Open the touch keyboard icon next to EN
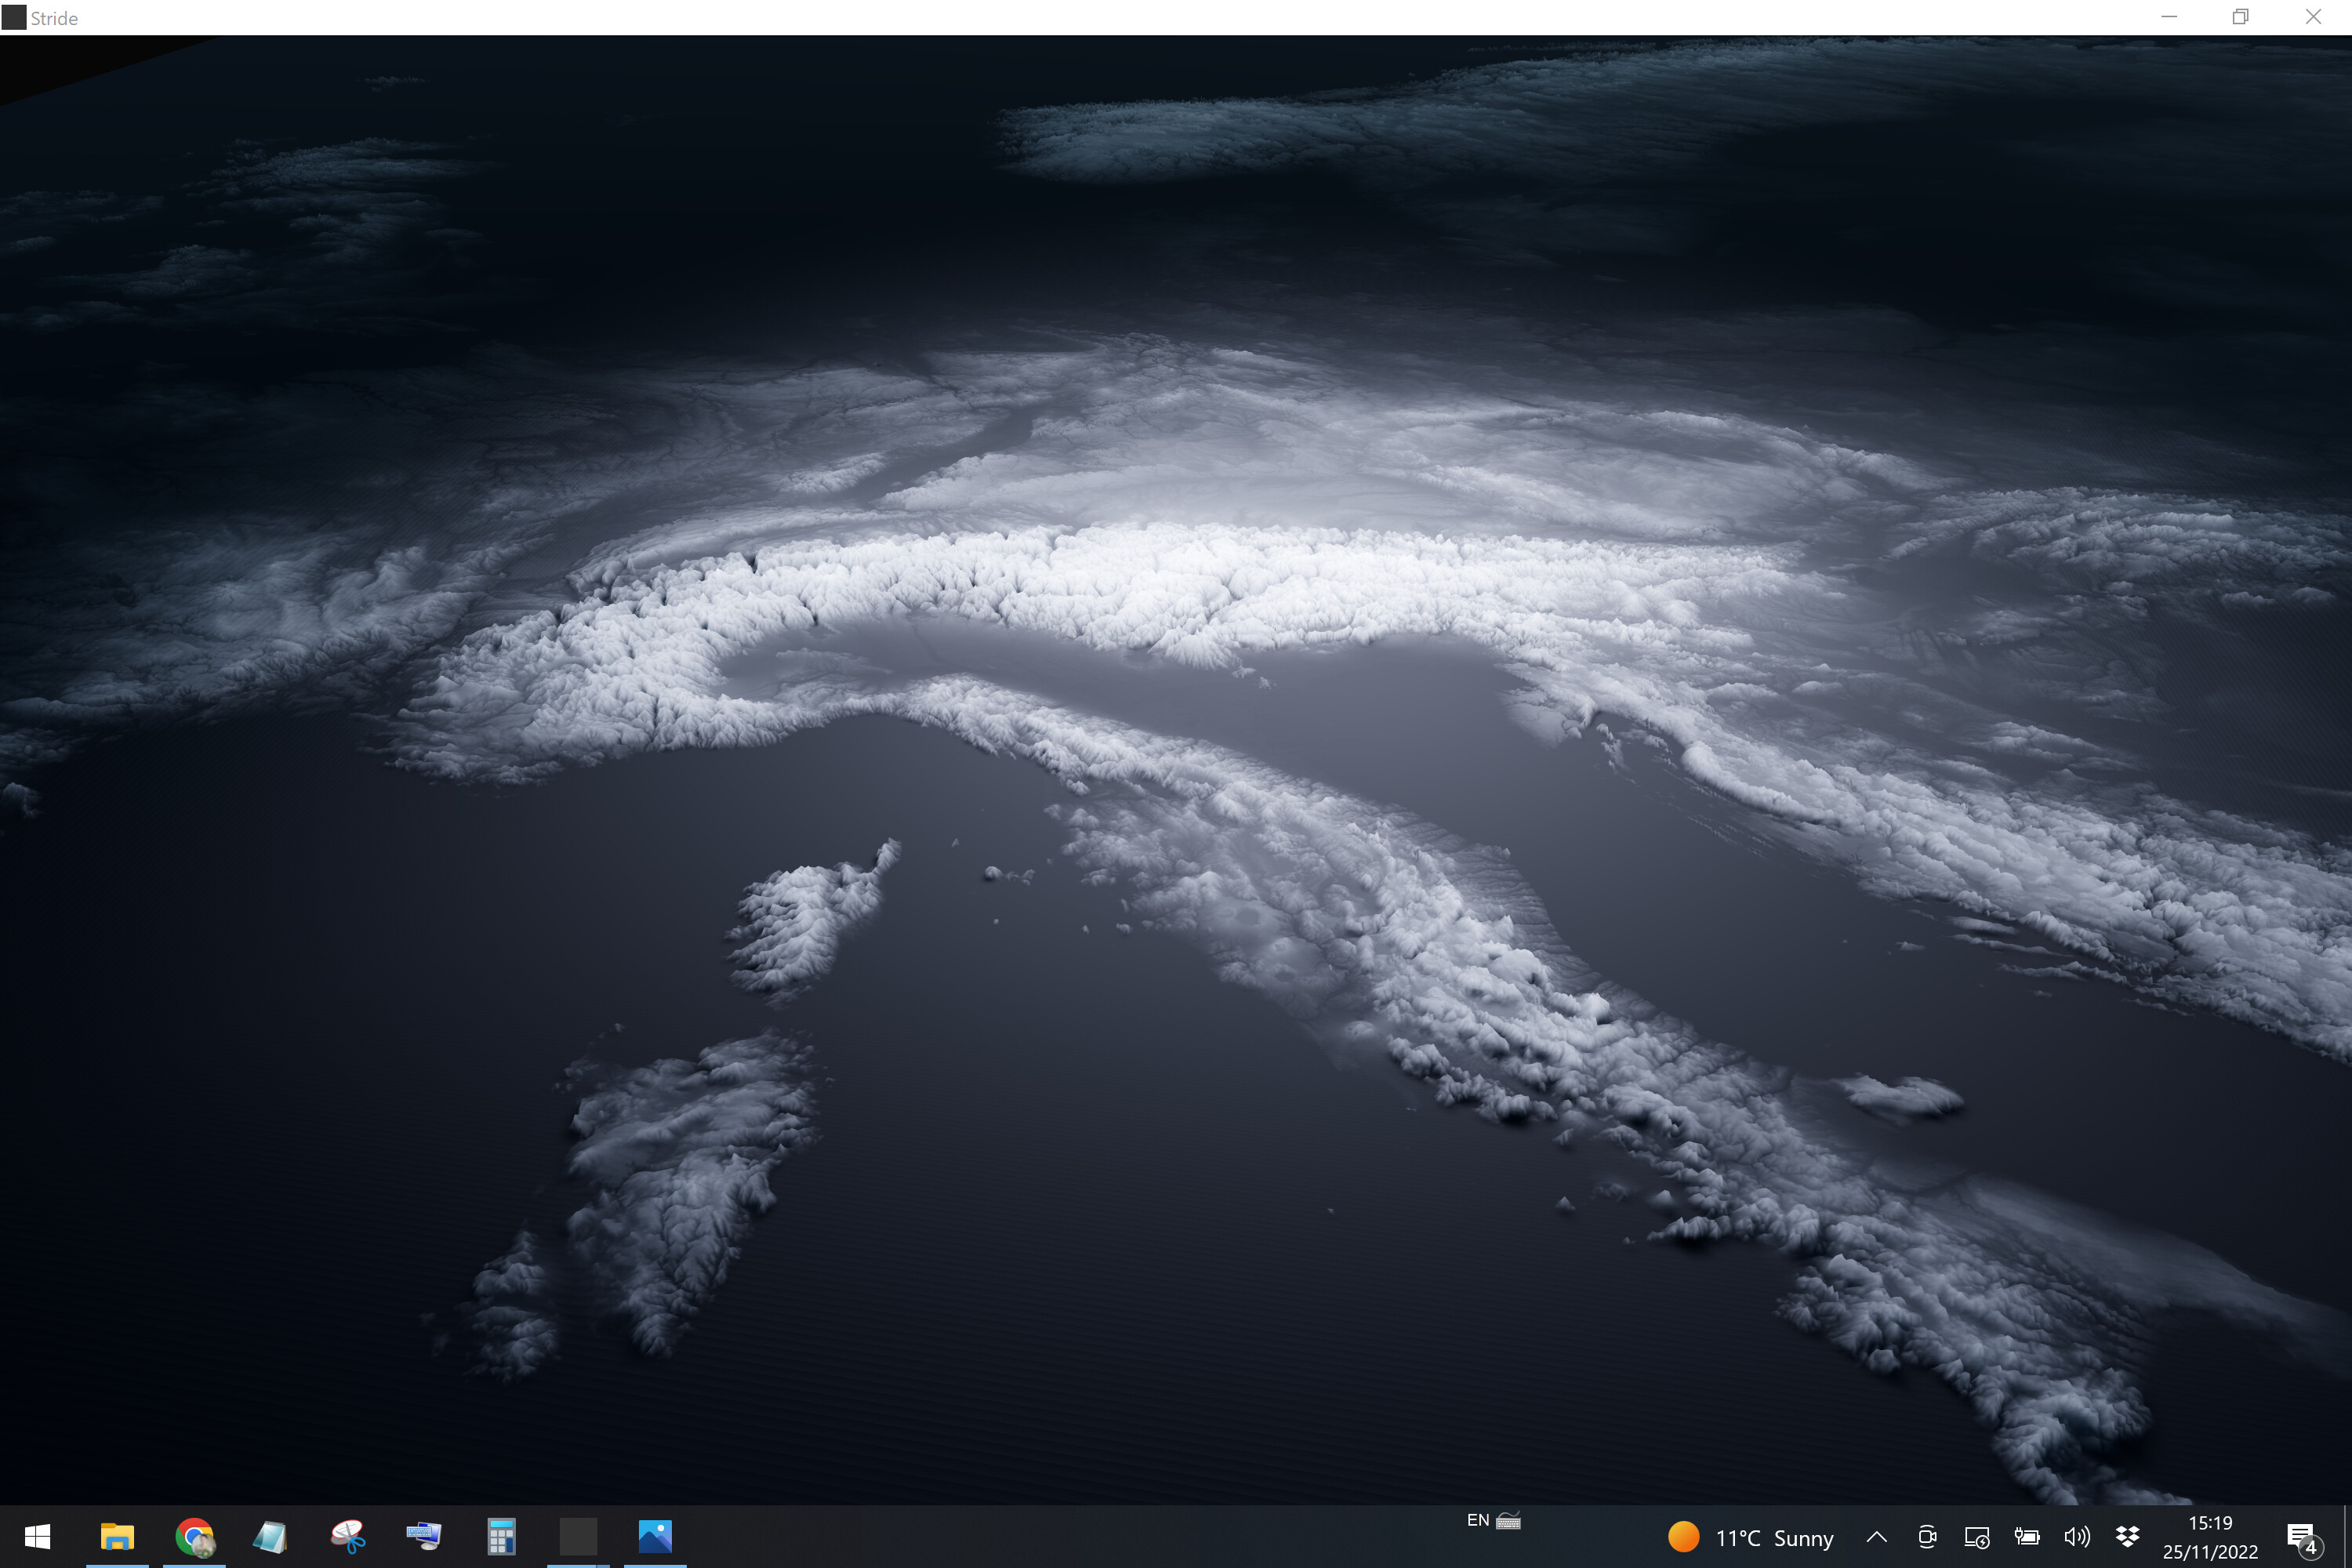The width and height of the screenshot is (2352, 1568). pos(1508,1521)
